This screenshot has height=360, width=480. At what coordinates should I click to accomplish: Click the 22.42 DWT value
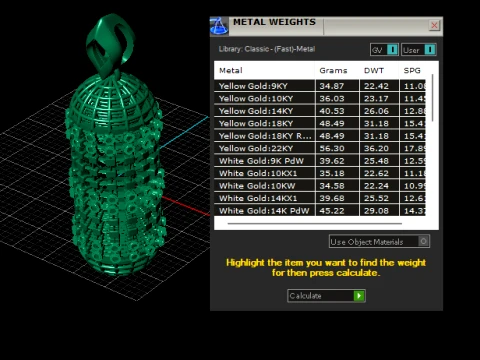point(376,86)
